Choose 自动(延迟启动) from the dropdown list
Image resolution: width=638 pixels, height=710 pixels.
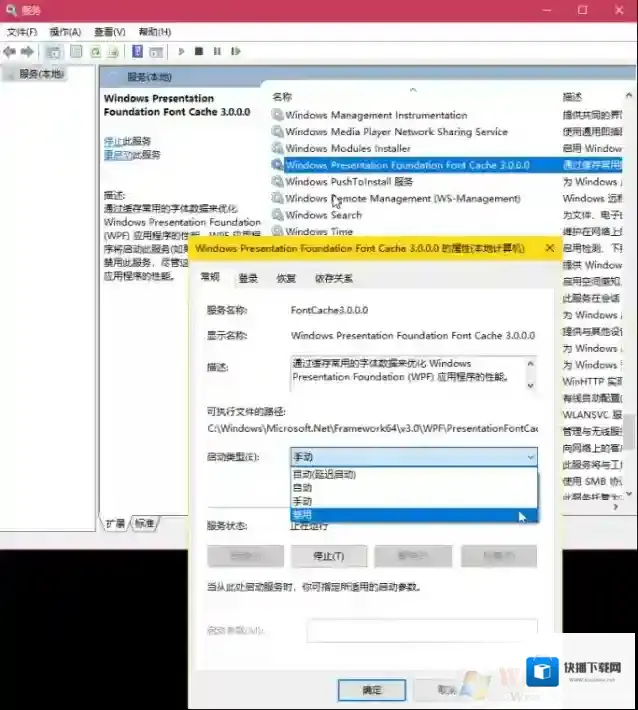click(x=323, y=475)
